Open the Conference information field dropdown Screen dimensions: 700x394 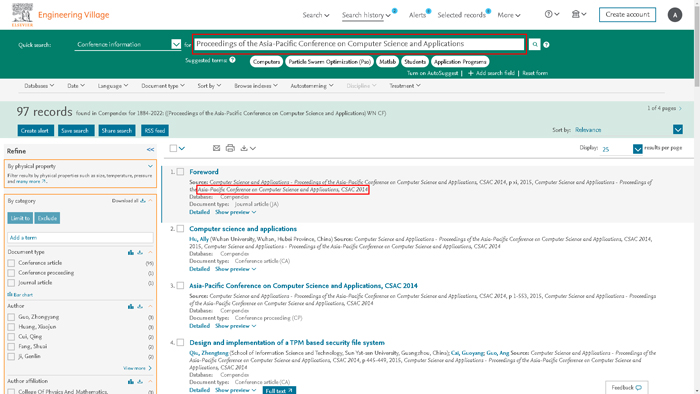pyautogui.click(x=176, y=44)
